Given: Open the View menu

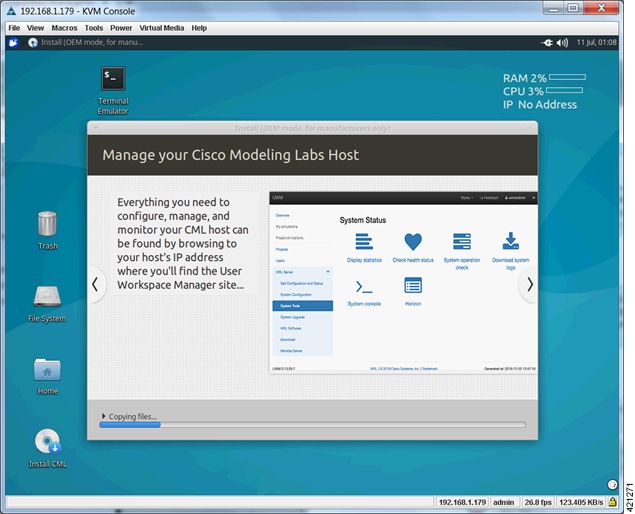Looking at the screenshot, I should (35, 28).
